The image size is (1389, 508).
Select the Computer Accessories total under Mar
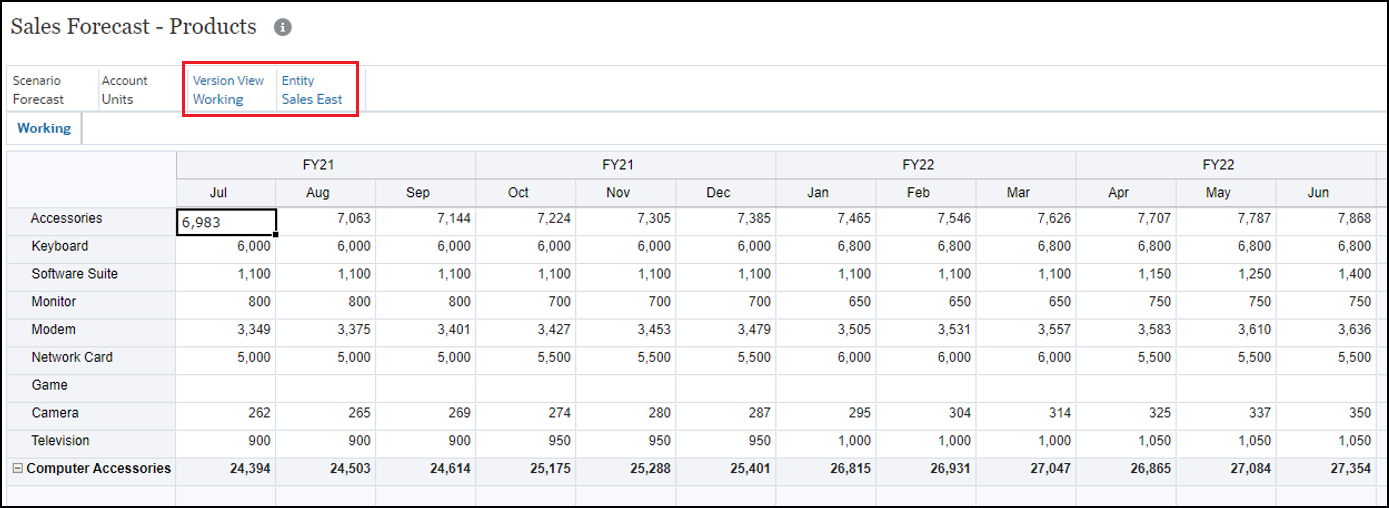click(1026, 469)
